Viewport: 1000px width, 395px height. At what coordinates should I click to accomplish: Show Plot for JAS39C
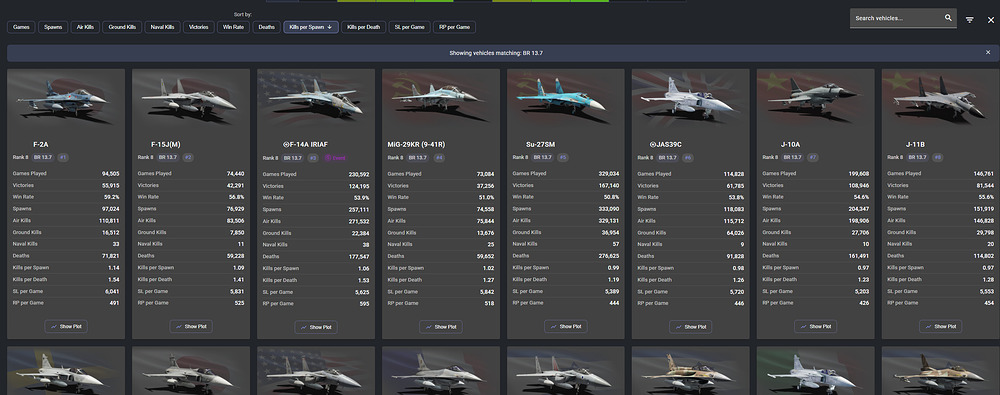[691, 327]
